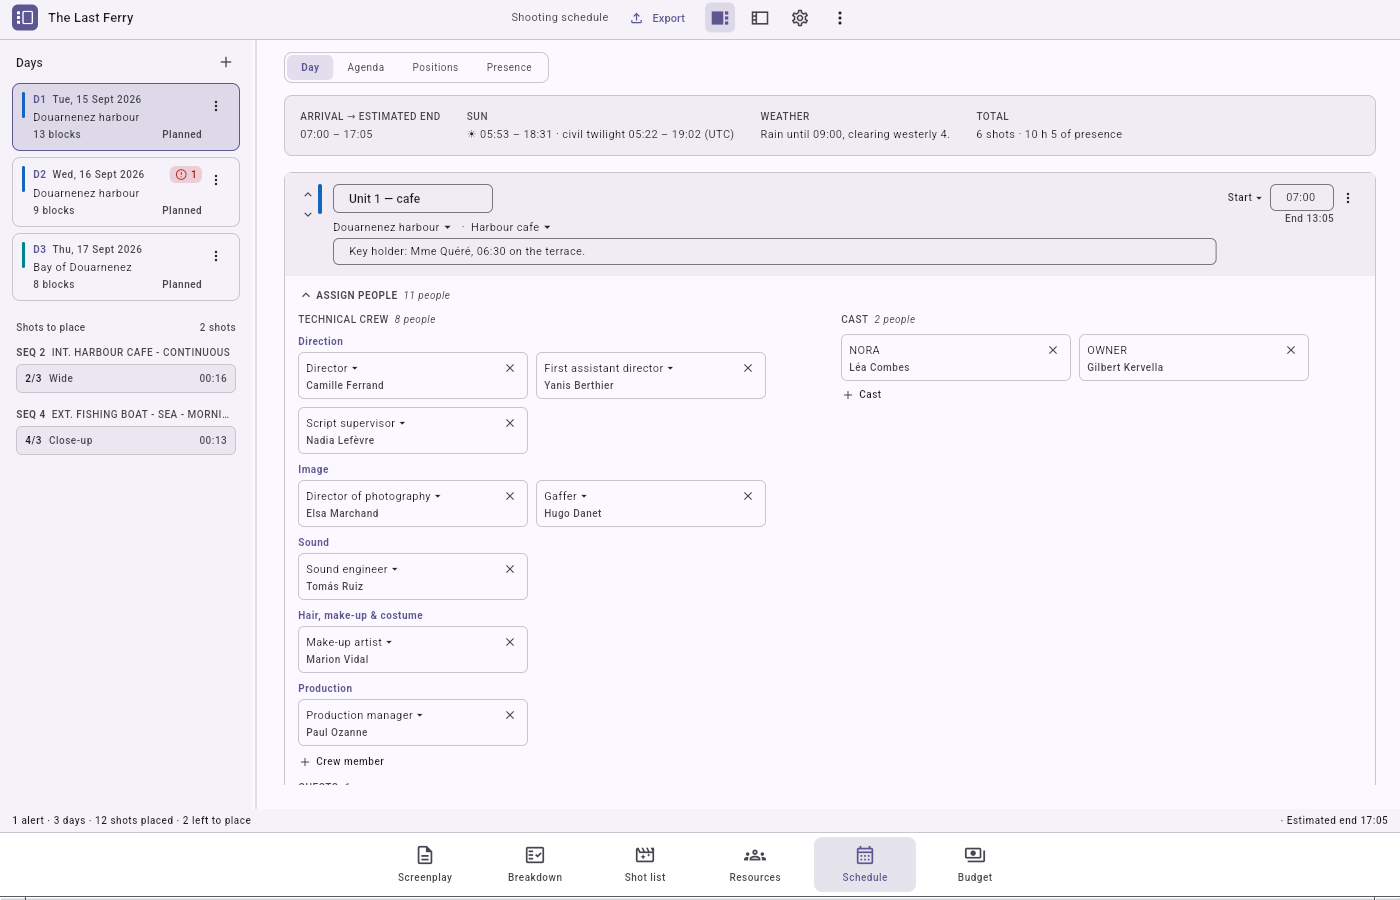The image size is (1400, 900).
Task: Toggle the split panel view icon
Action: click(720, 18)
